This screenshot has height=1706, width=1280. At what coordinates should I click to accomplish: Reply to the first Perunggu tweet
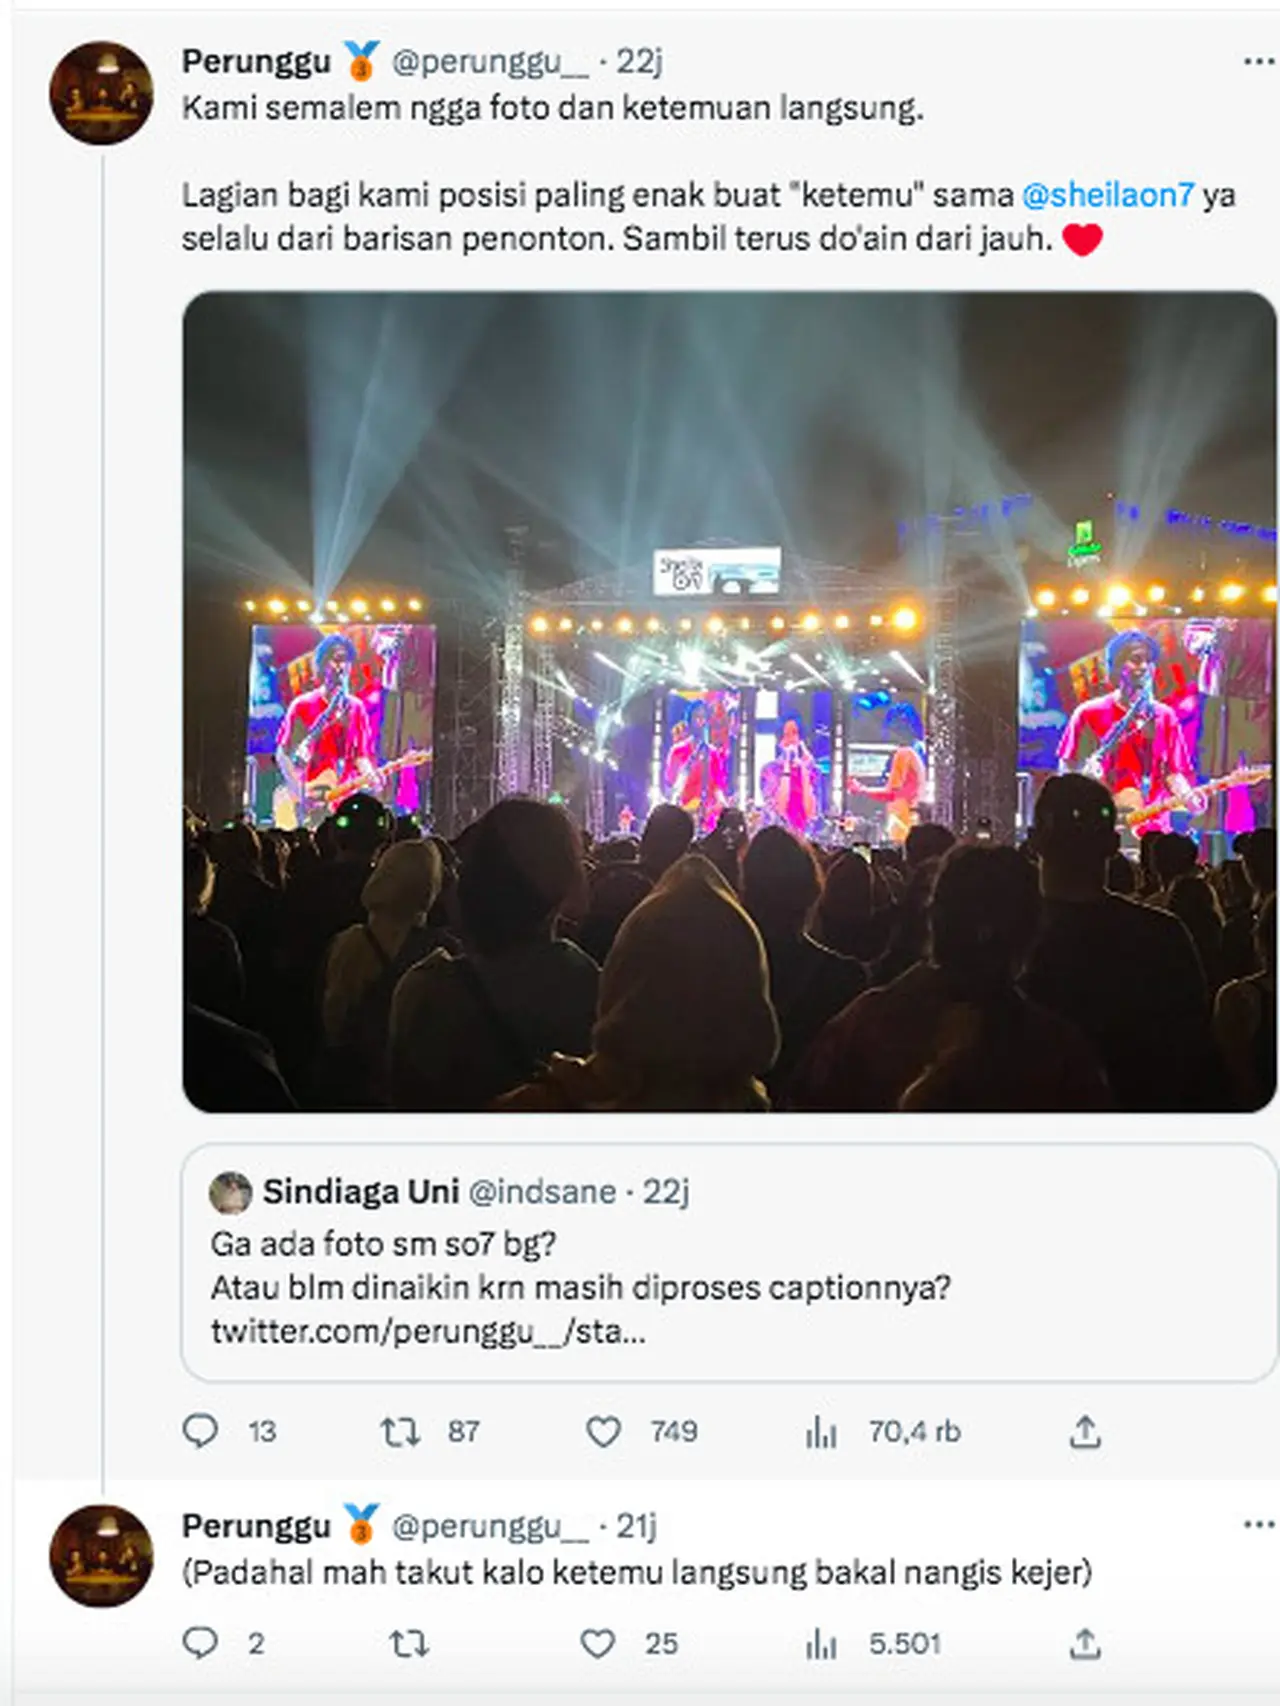click(201, 1431)
